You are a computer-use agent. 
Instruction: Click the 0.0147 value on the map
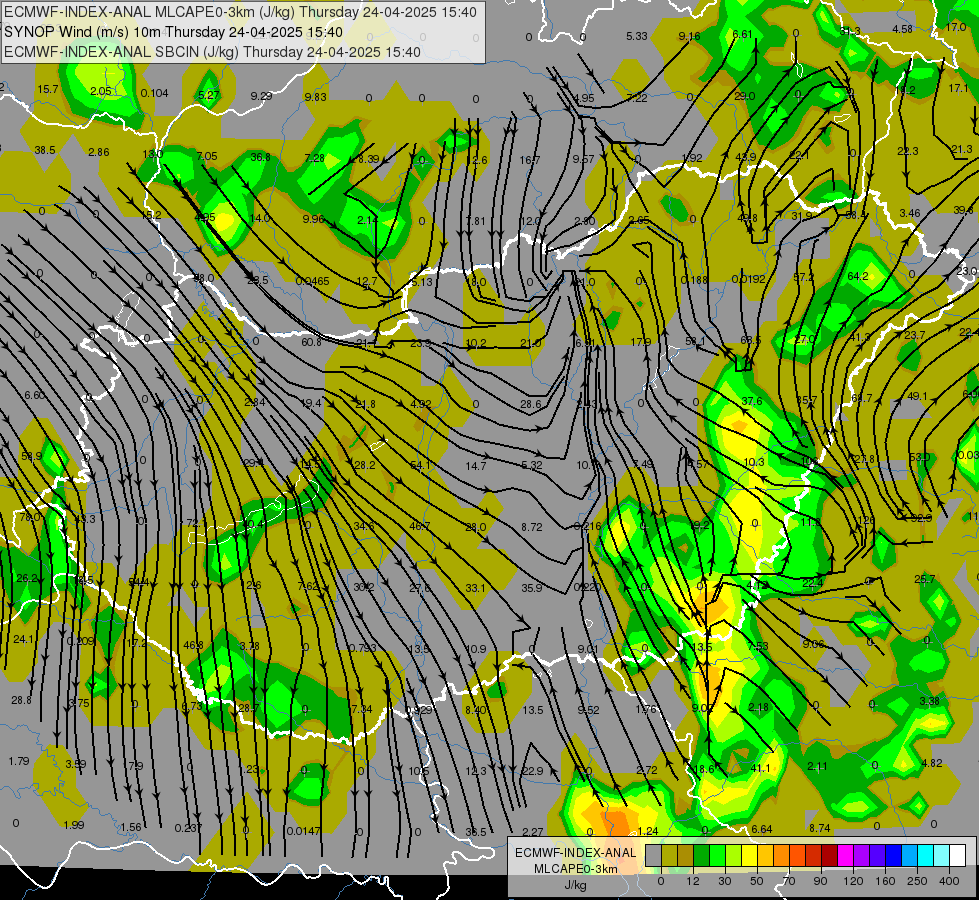pyautogui.click(x=303, y=831)
